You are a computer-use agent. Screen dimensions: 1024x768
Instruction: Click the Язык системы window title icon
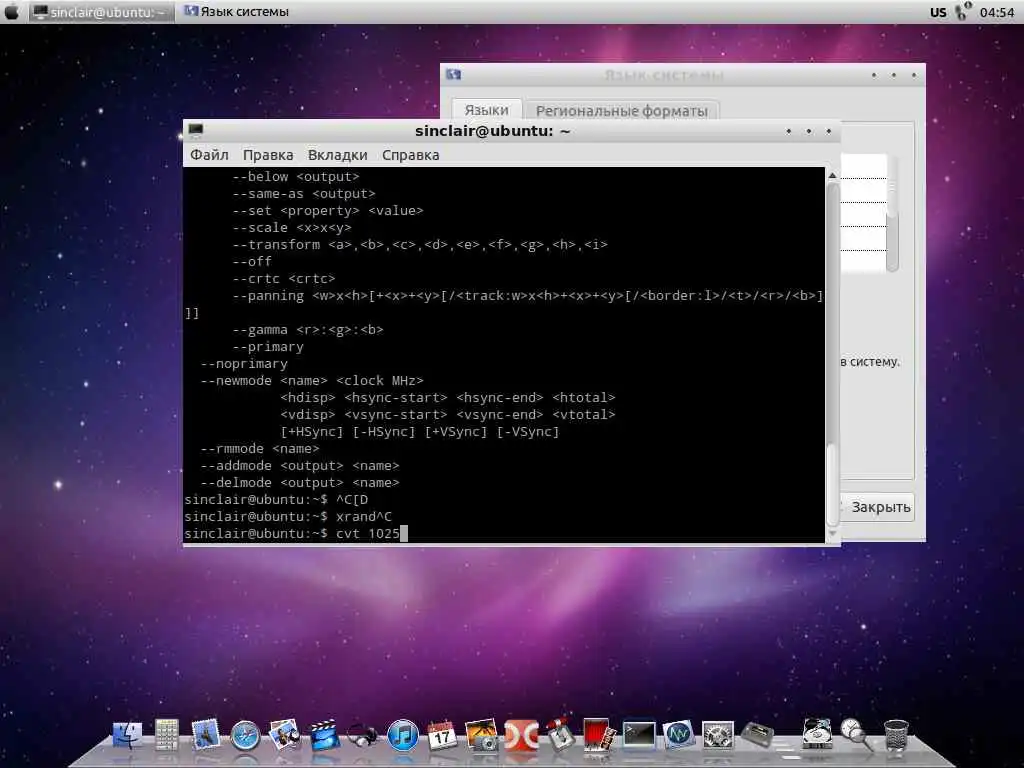point(454,74)
